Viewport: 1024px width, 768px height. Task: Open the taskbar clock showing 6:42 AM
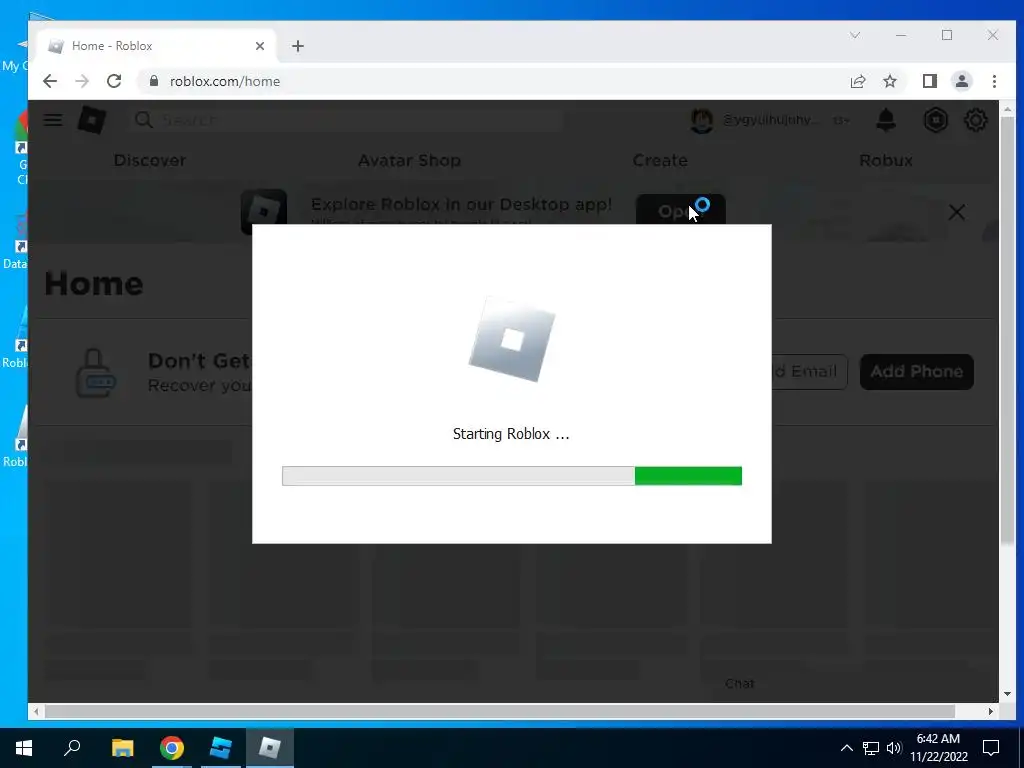point(938,748)
